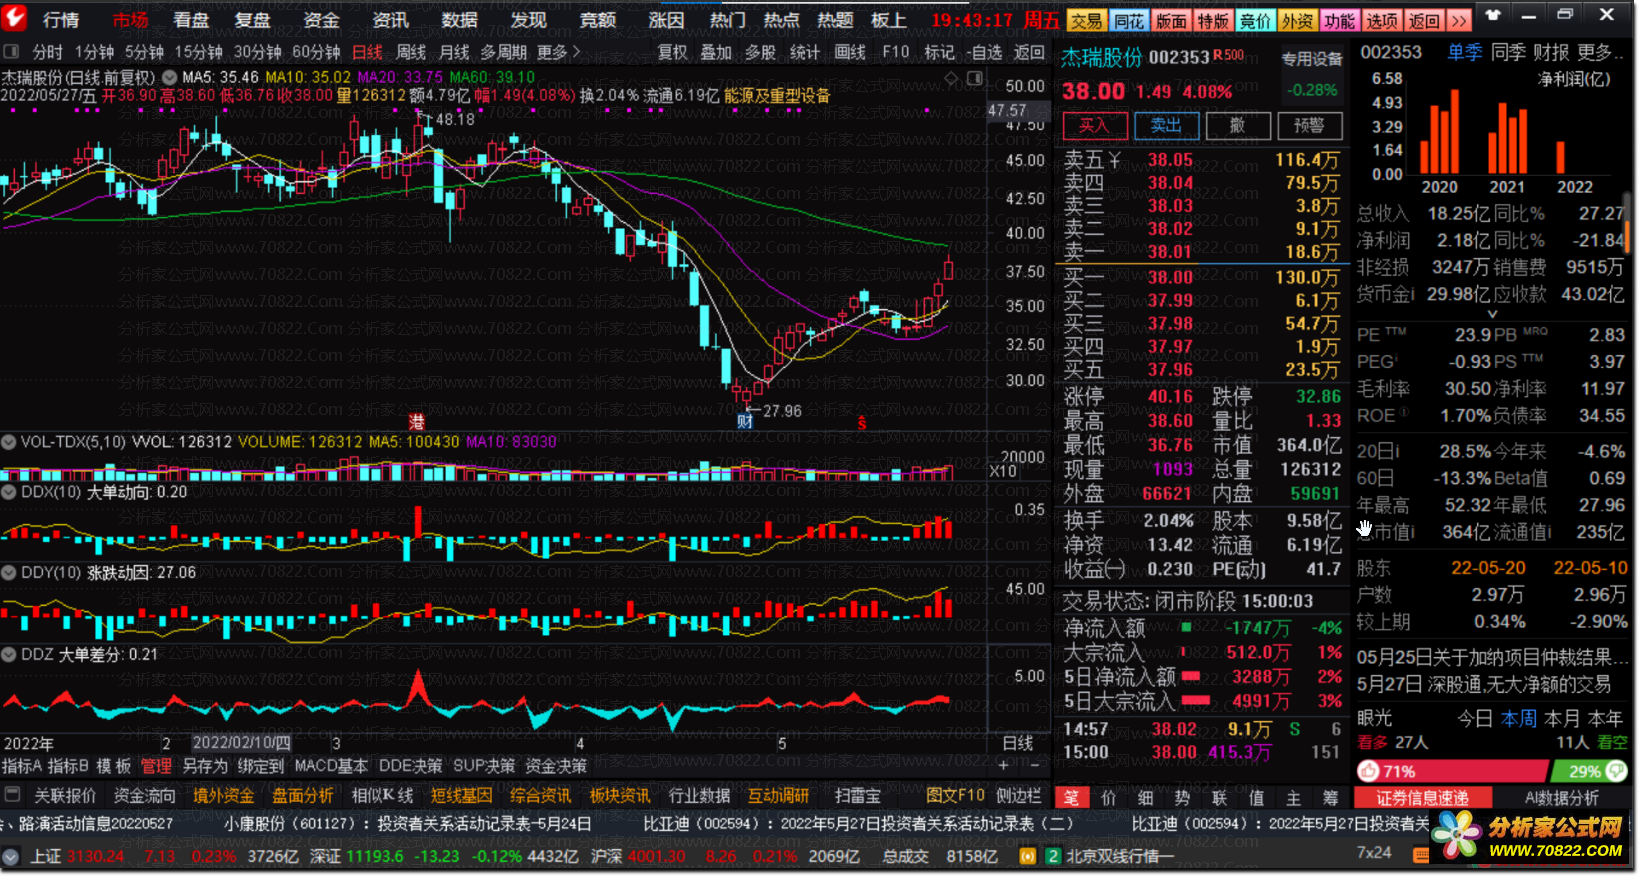Viewport: 1640px width, 876px height.
Task: Click thumbs-up bullish 71% icon
Action: pyautogui.click(x=1369, y=771)
